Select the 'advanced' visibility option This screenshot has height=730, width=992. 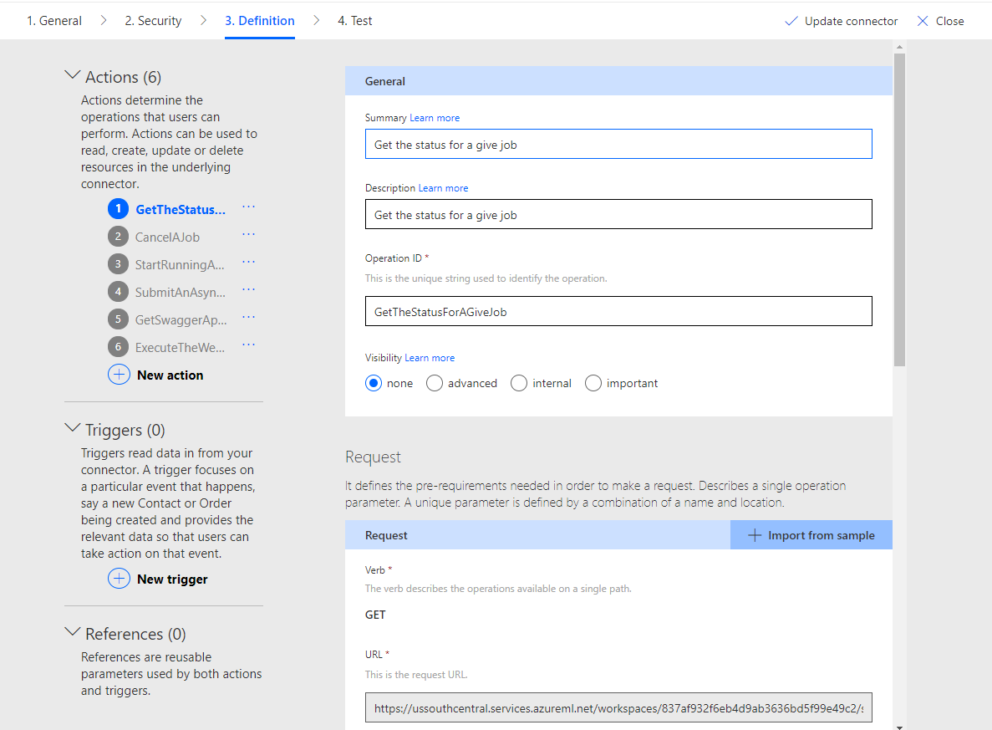[434, 382]
